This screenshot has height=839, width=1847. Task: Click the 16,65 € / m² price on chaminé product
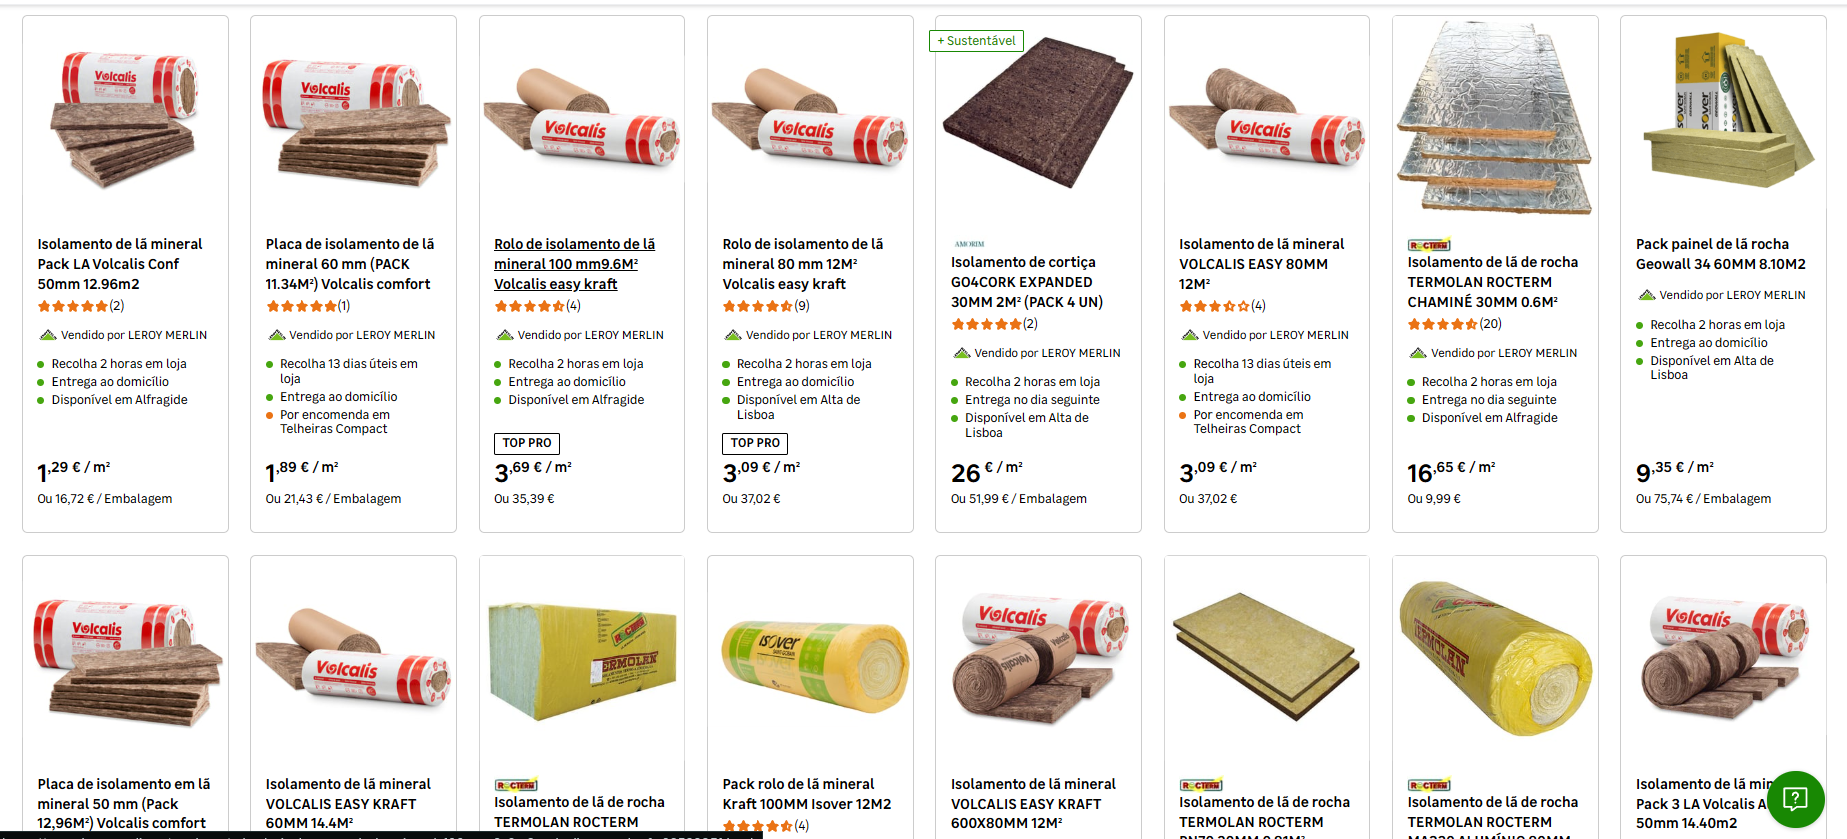pyautogui.click(x=1451, y=471)
